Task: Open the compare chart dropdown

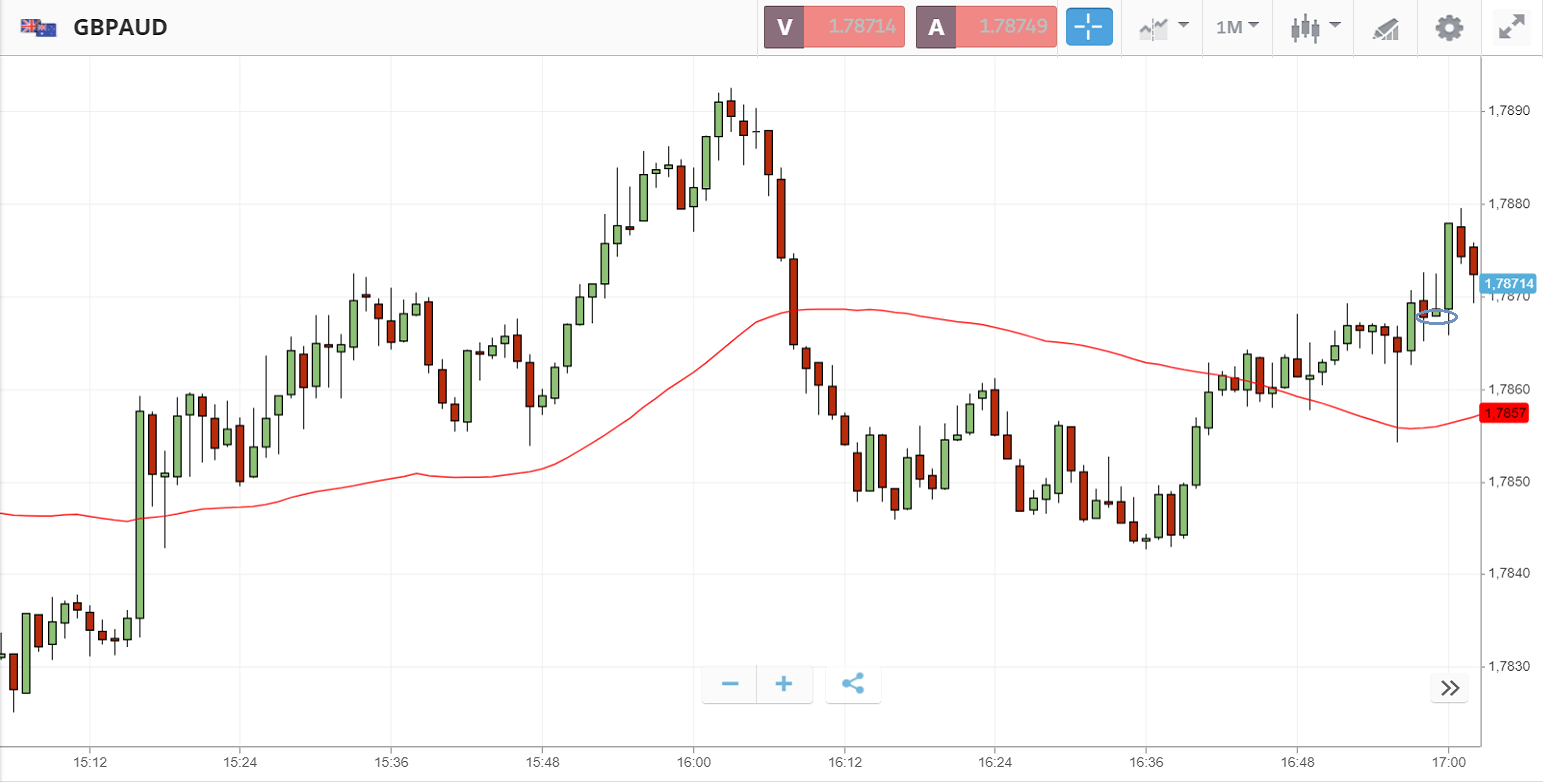Action: (1162, 27)
